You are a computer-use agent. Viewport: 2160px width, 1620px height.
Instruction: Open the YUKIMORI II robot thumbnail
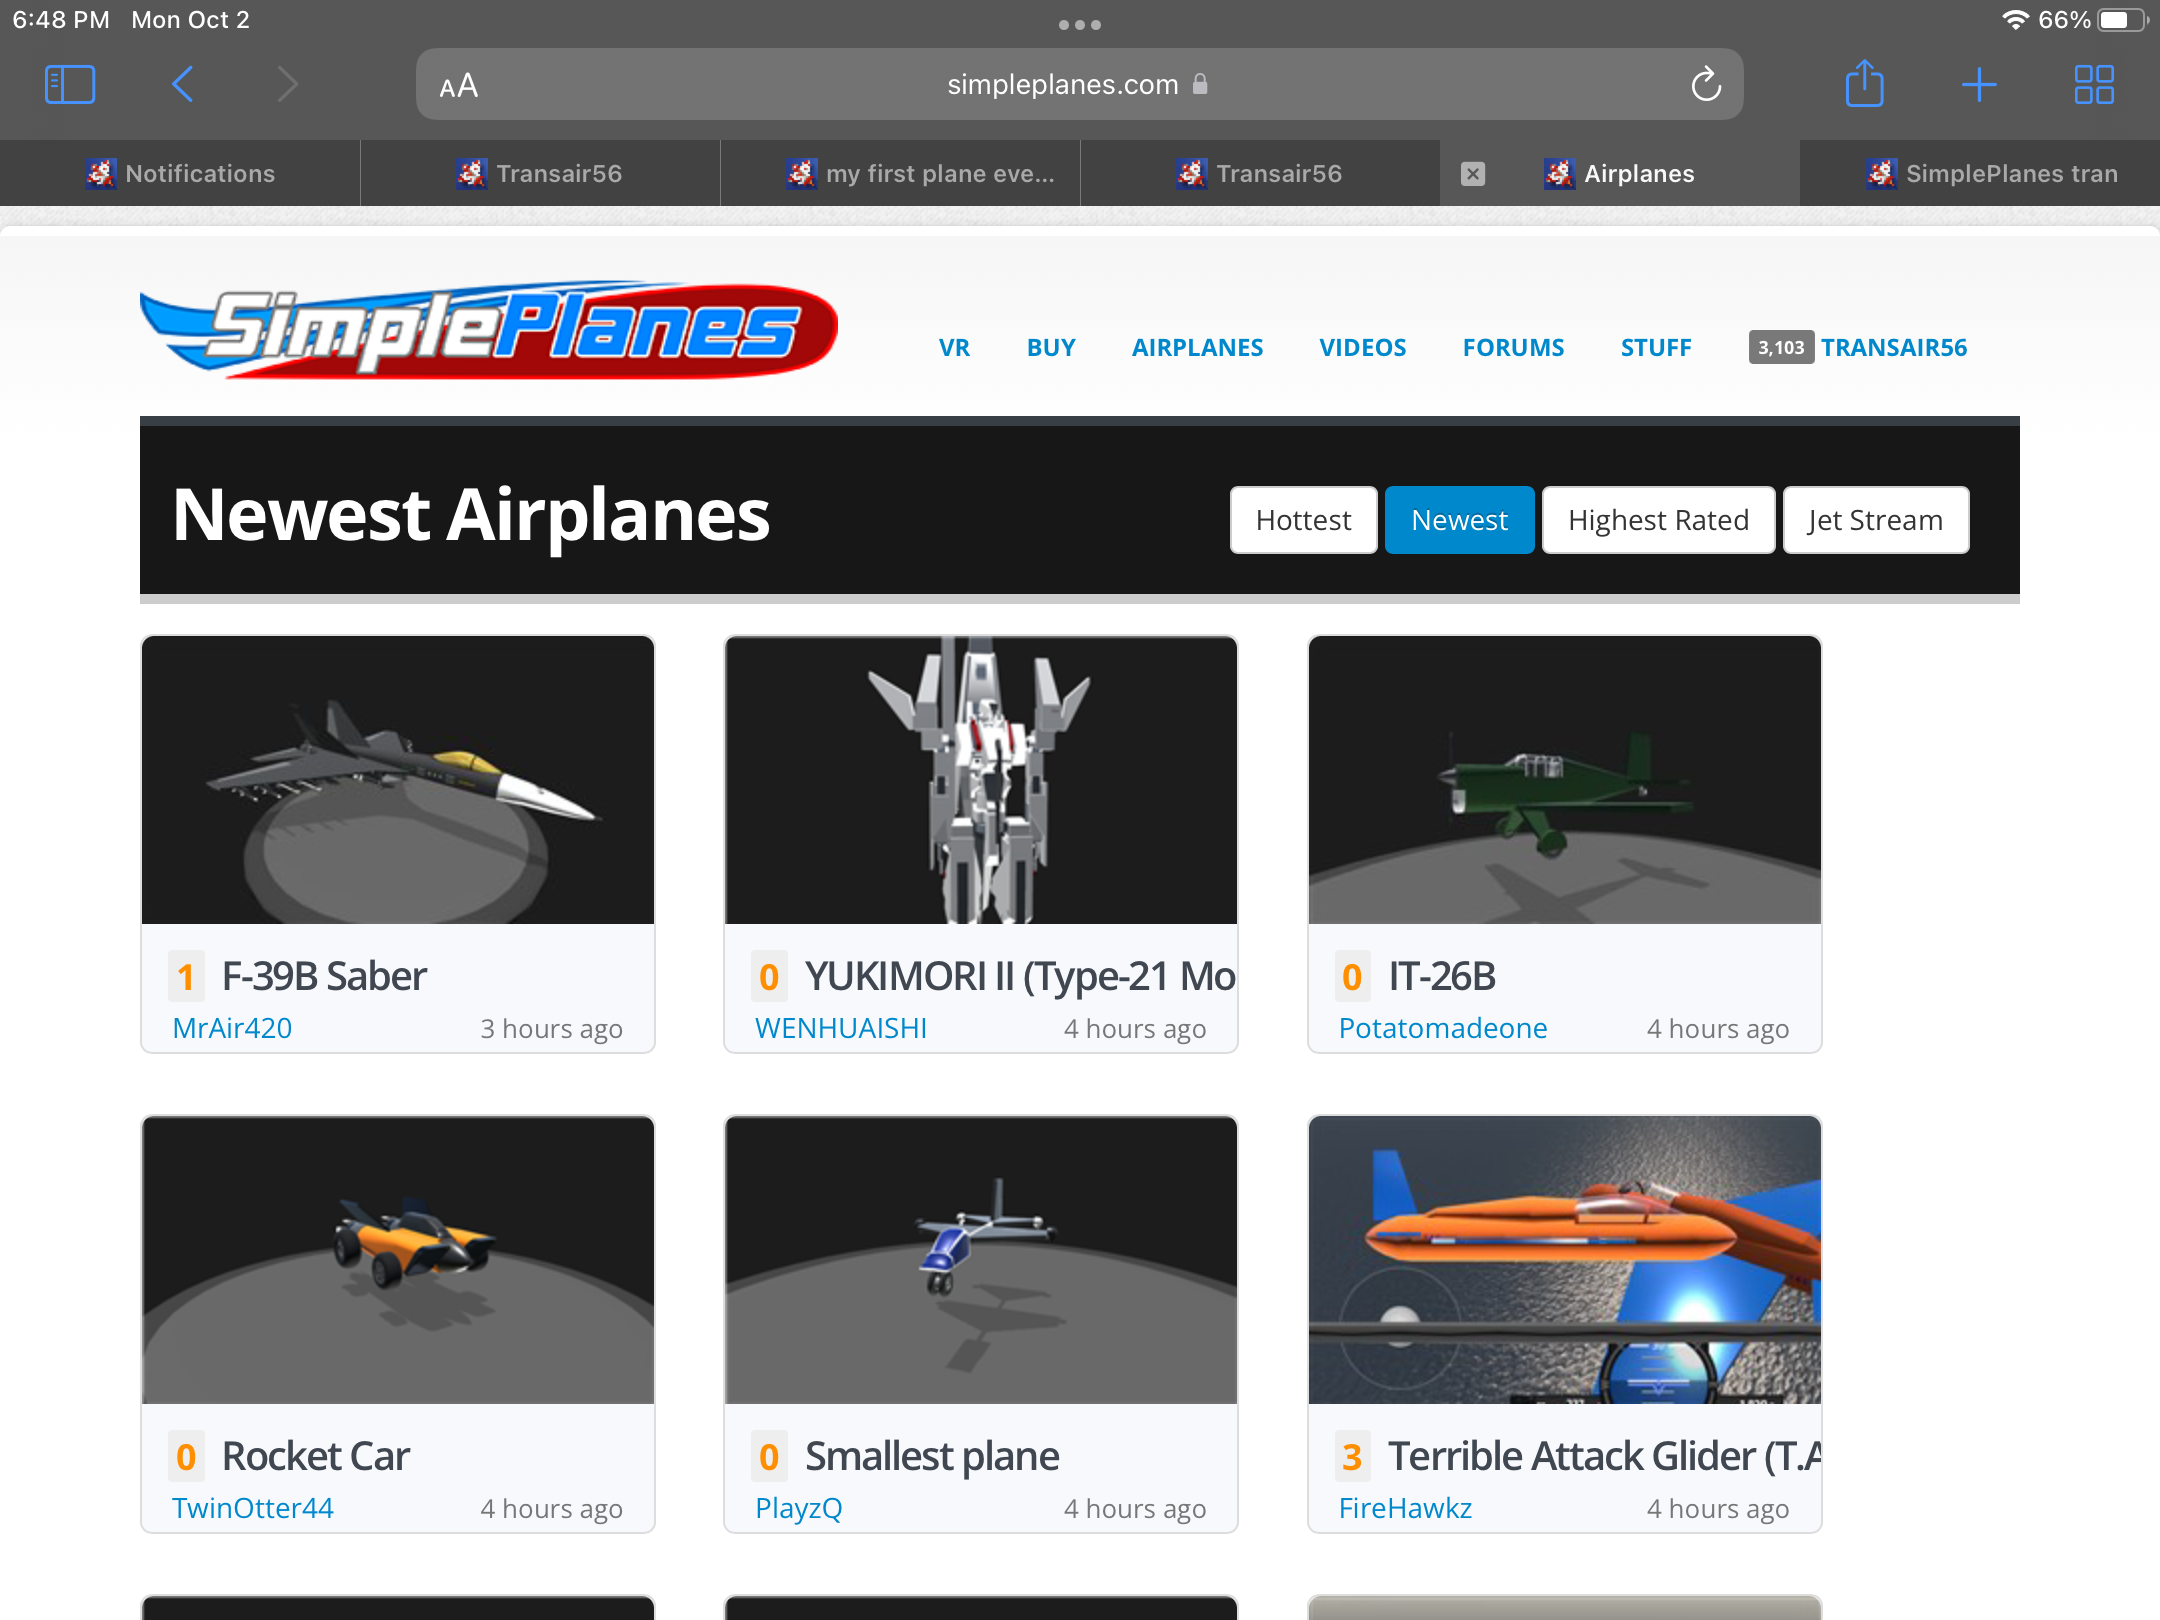point(981,780)
